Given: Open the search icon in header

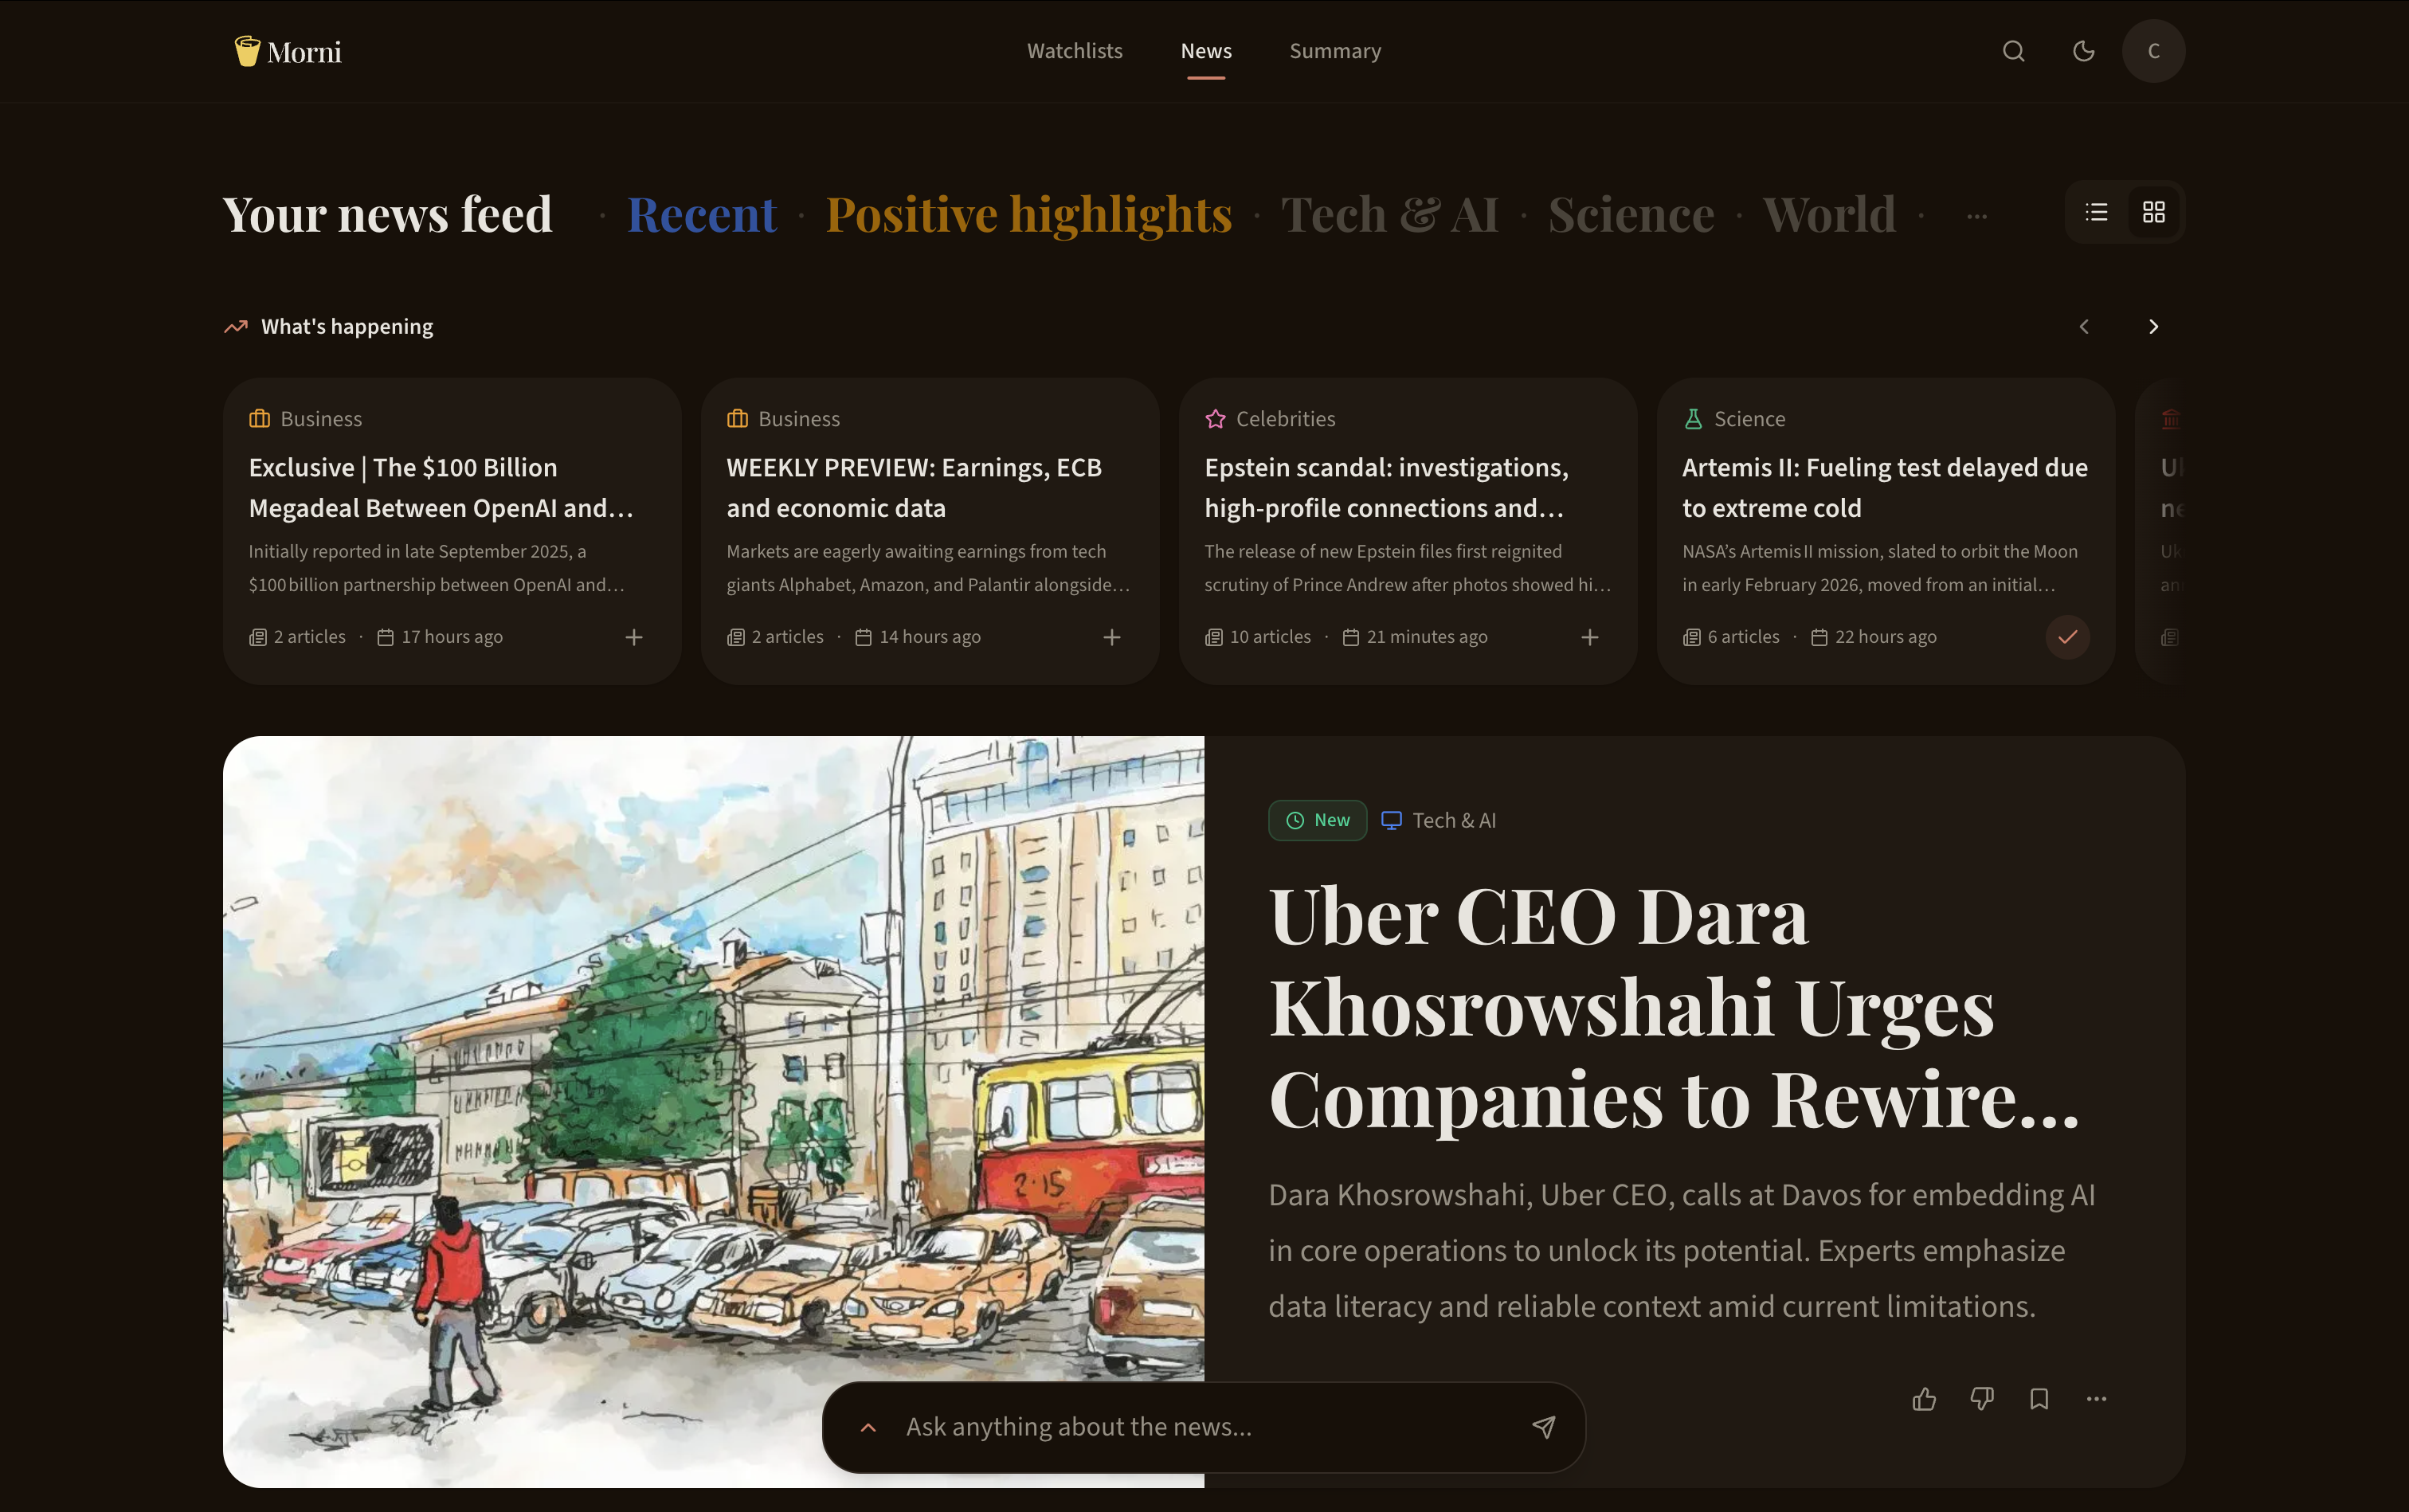Looking at the screenshot, I should [x=2013, y=51].
